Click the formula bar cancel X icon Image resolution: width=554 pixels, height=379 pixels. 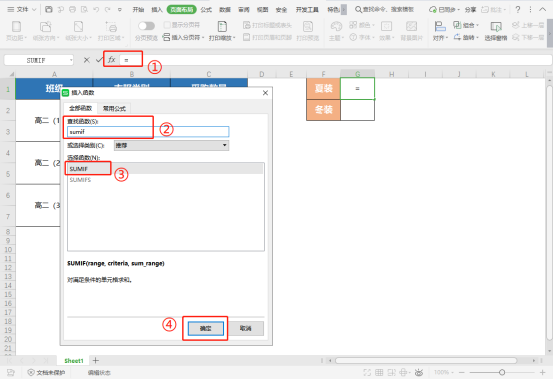(x=87, y=60)
